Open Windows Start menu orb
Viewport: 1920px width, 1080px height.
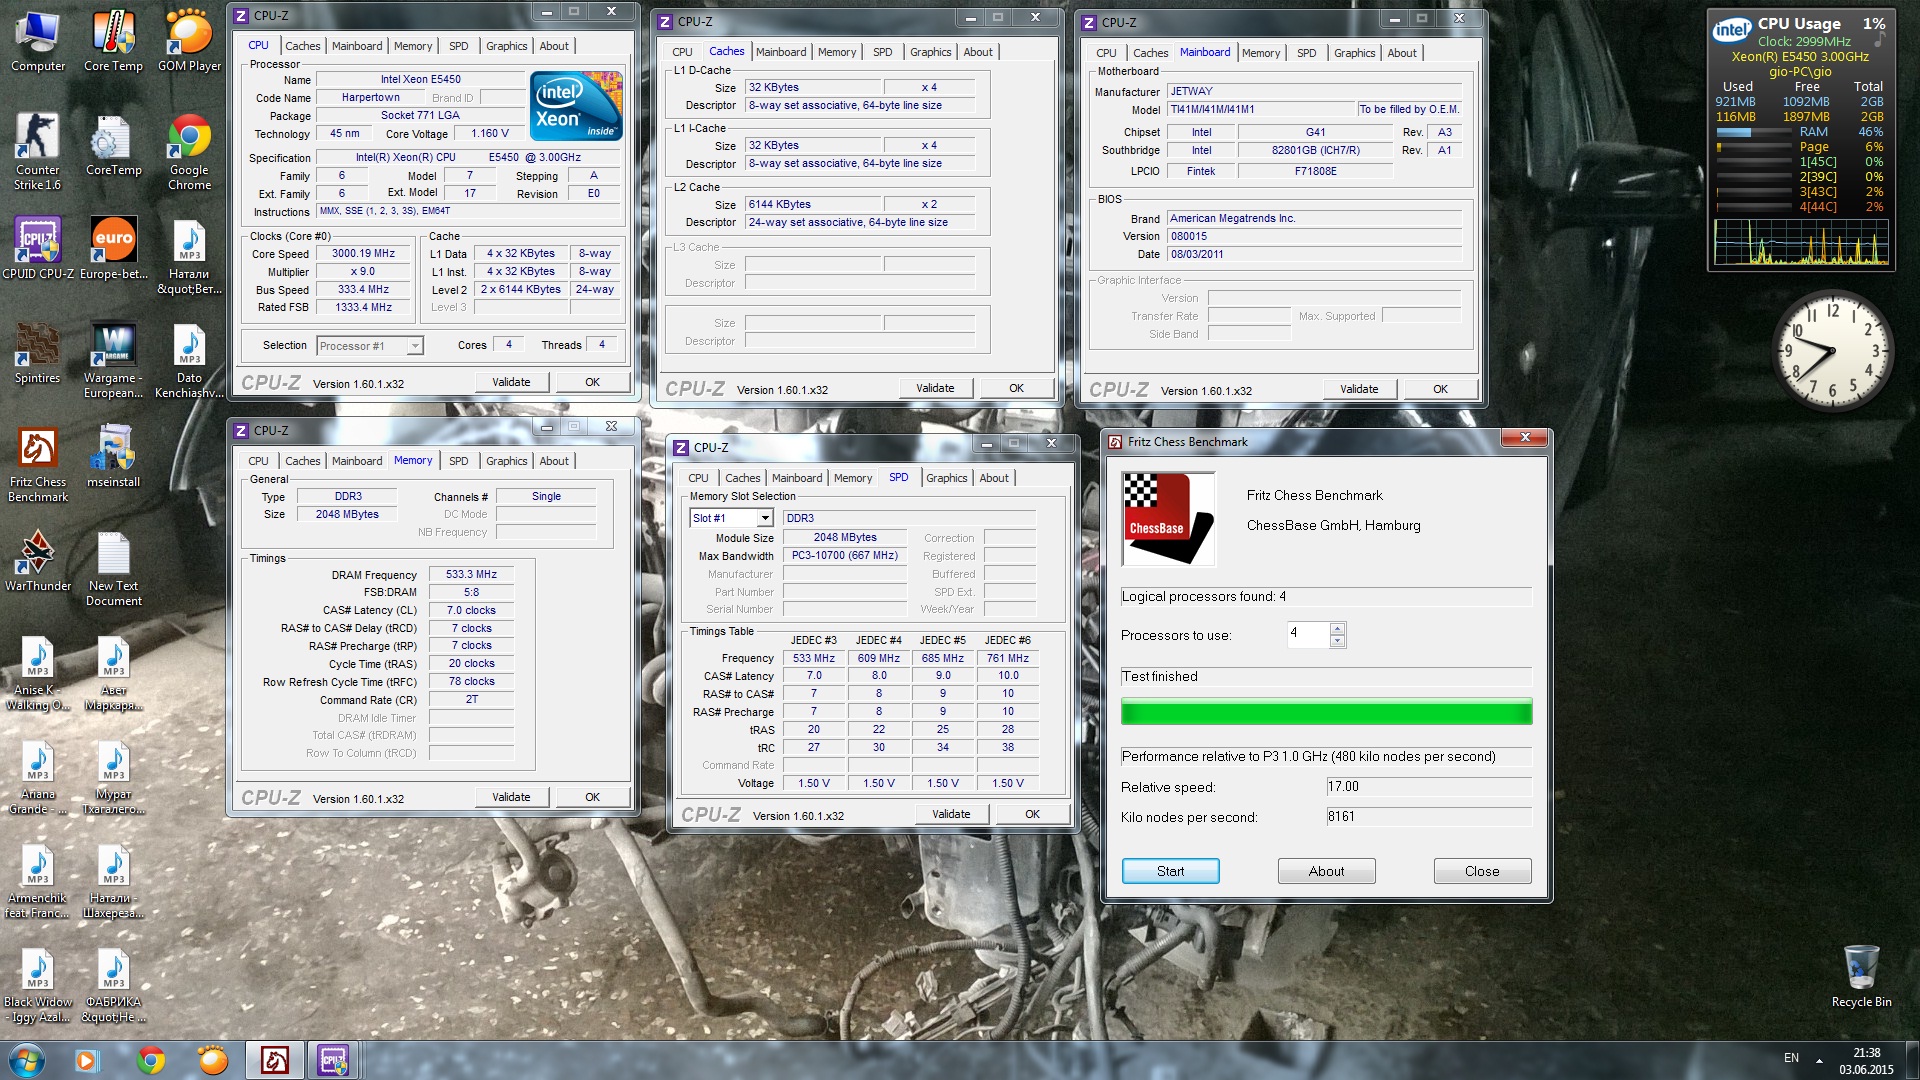[27, 1059]
